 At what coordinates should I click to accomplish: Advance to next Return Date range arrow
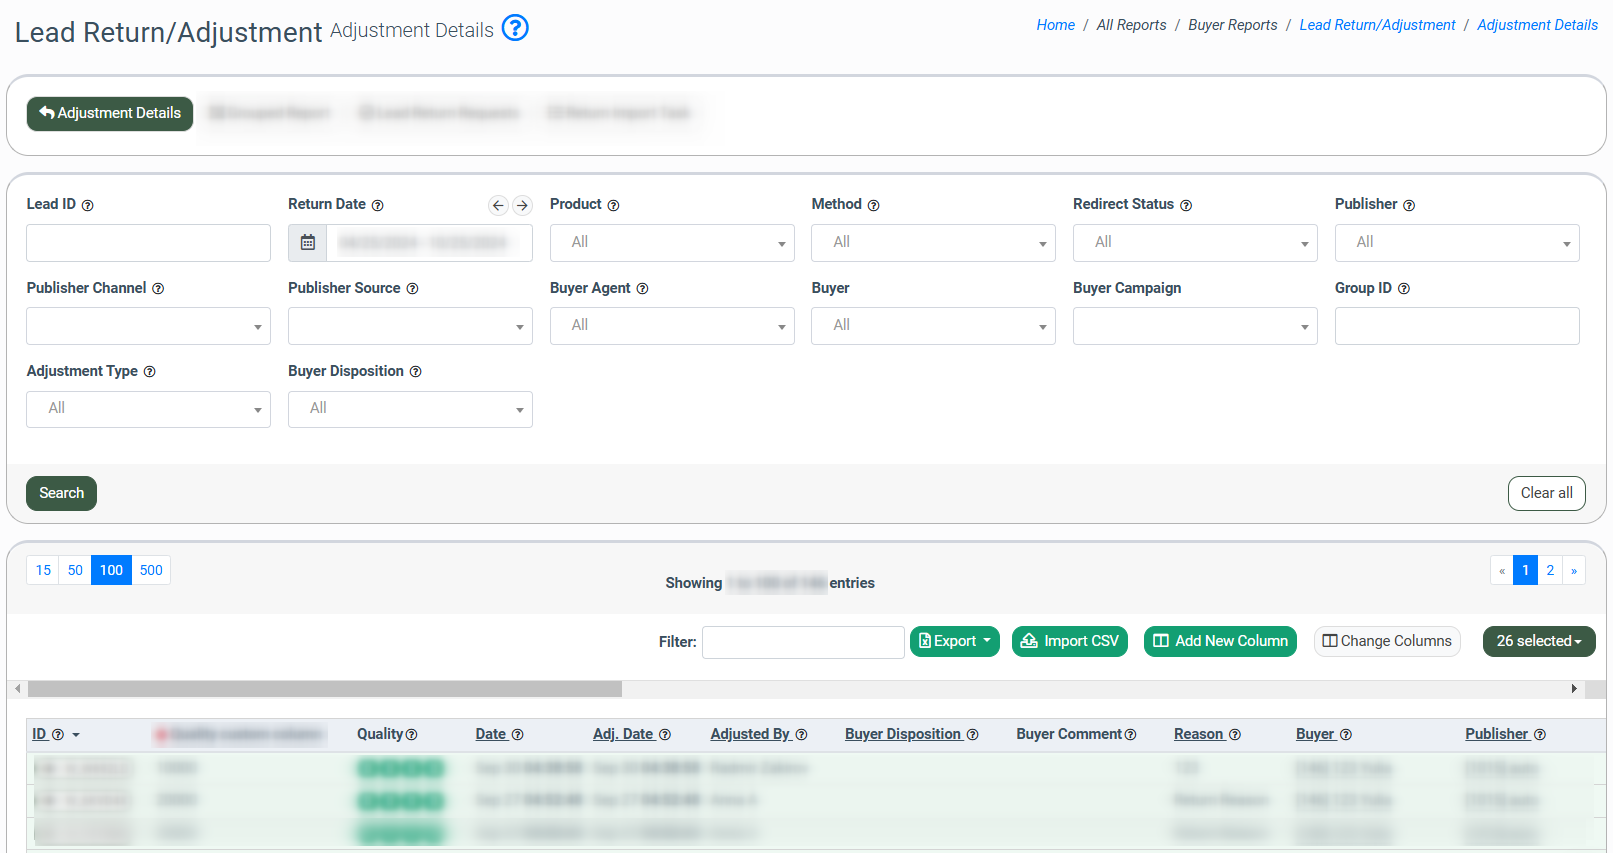tap(522, 205)
